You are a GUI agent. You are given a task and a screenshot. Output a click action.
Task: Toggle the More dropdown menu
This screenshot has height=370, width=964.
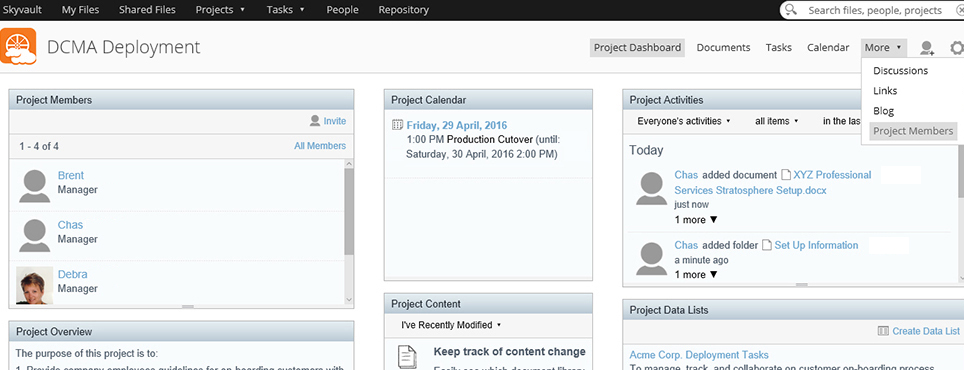[x=883, y=47]
